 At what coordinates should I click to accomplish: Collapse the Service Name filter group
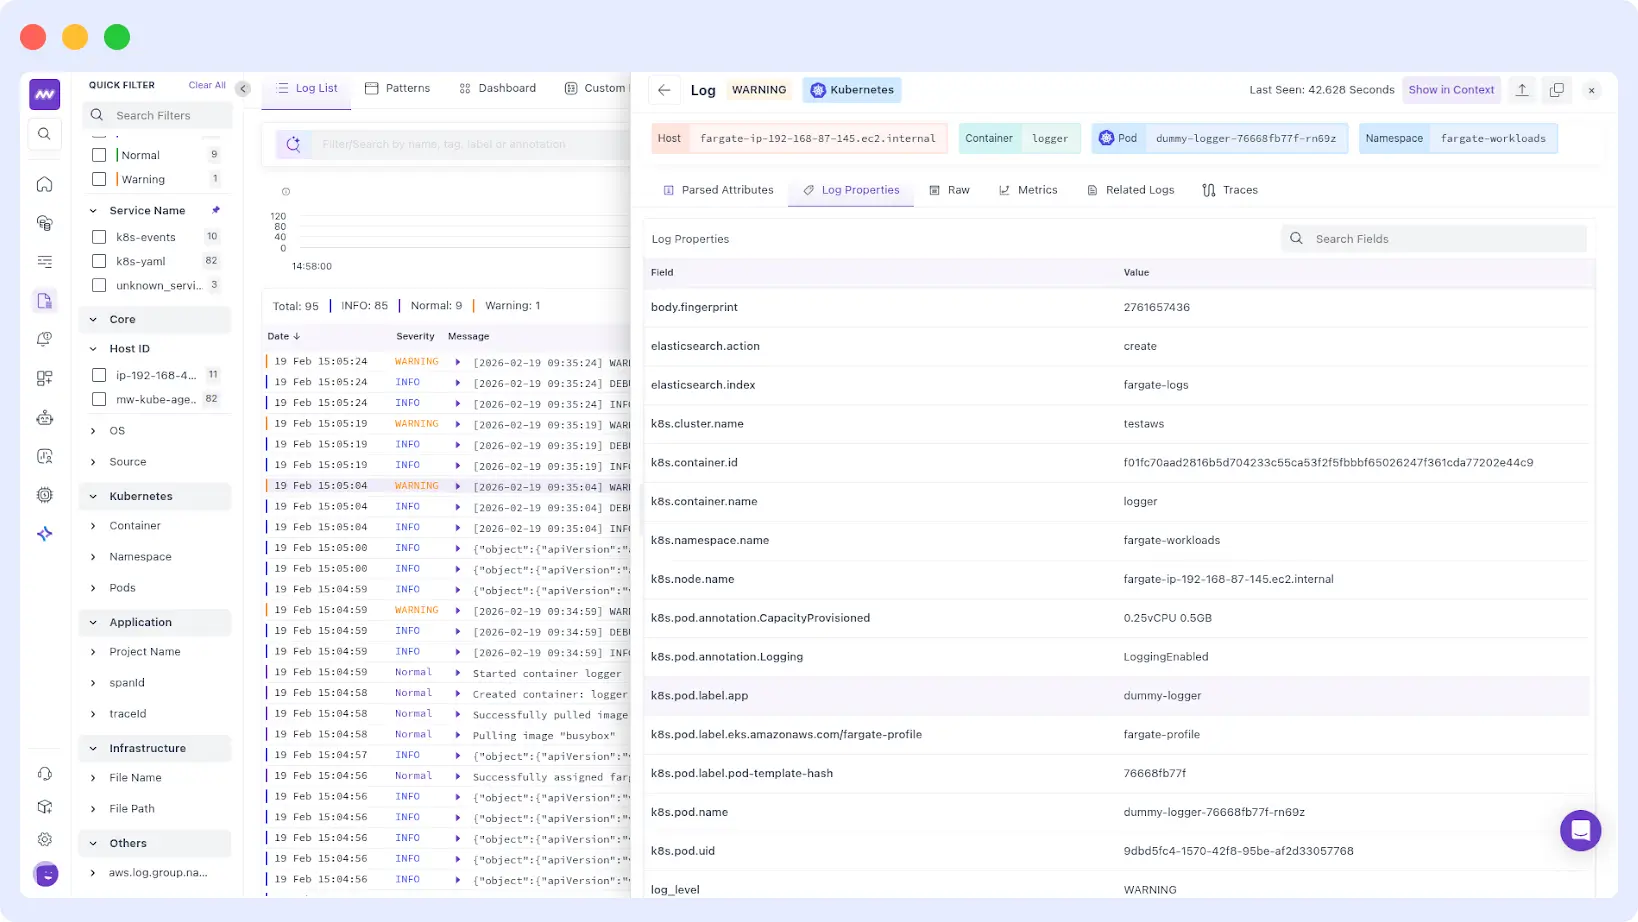click(x=93, y=211)
